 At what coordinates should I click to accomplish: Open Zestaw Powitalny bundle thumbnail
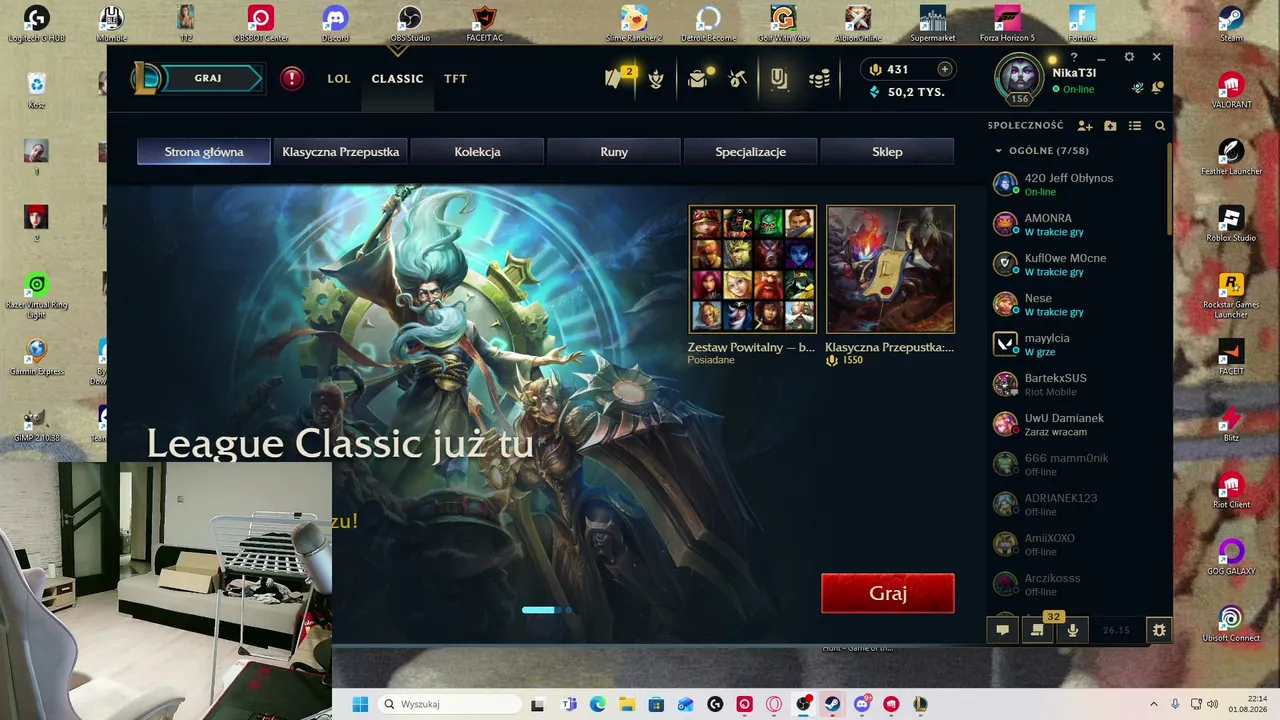pyautogui.click(x=753, y=269)
